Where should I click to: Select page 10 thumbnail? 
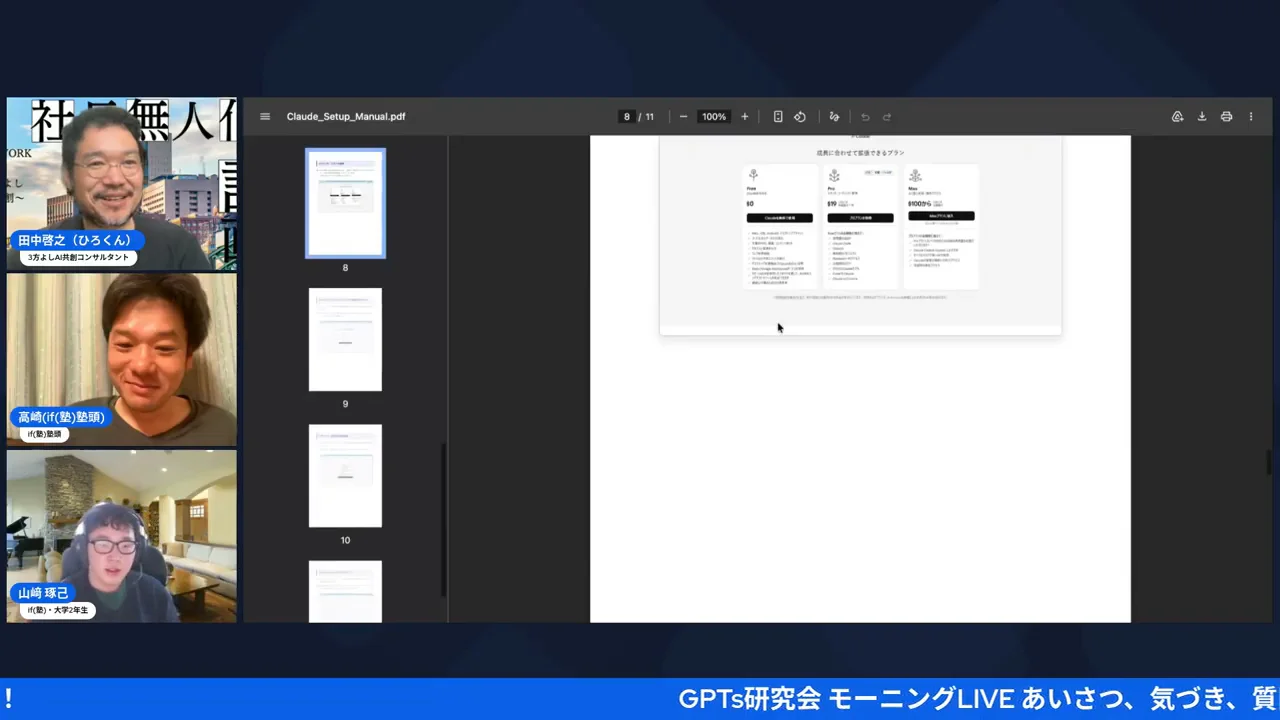[x=345, y=475]
